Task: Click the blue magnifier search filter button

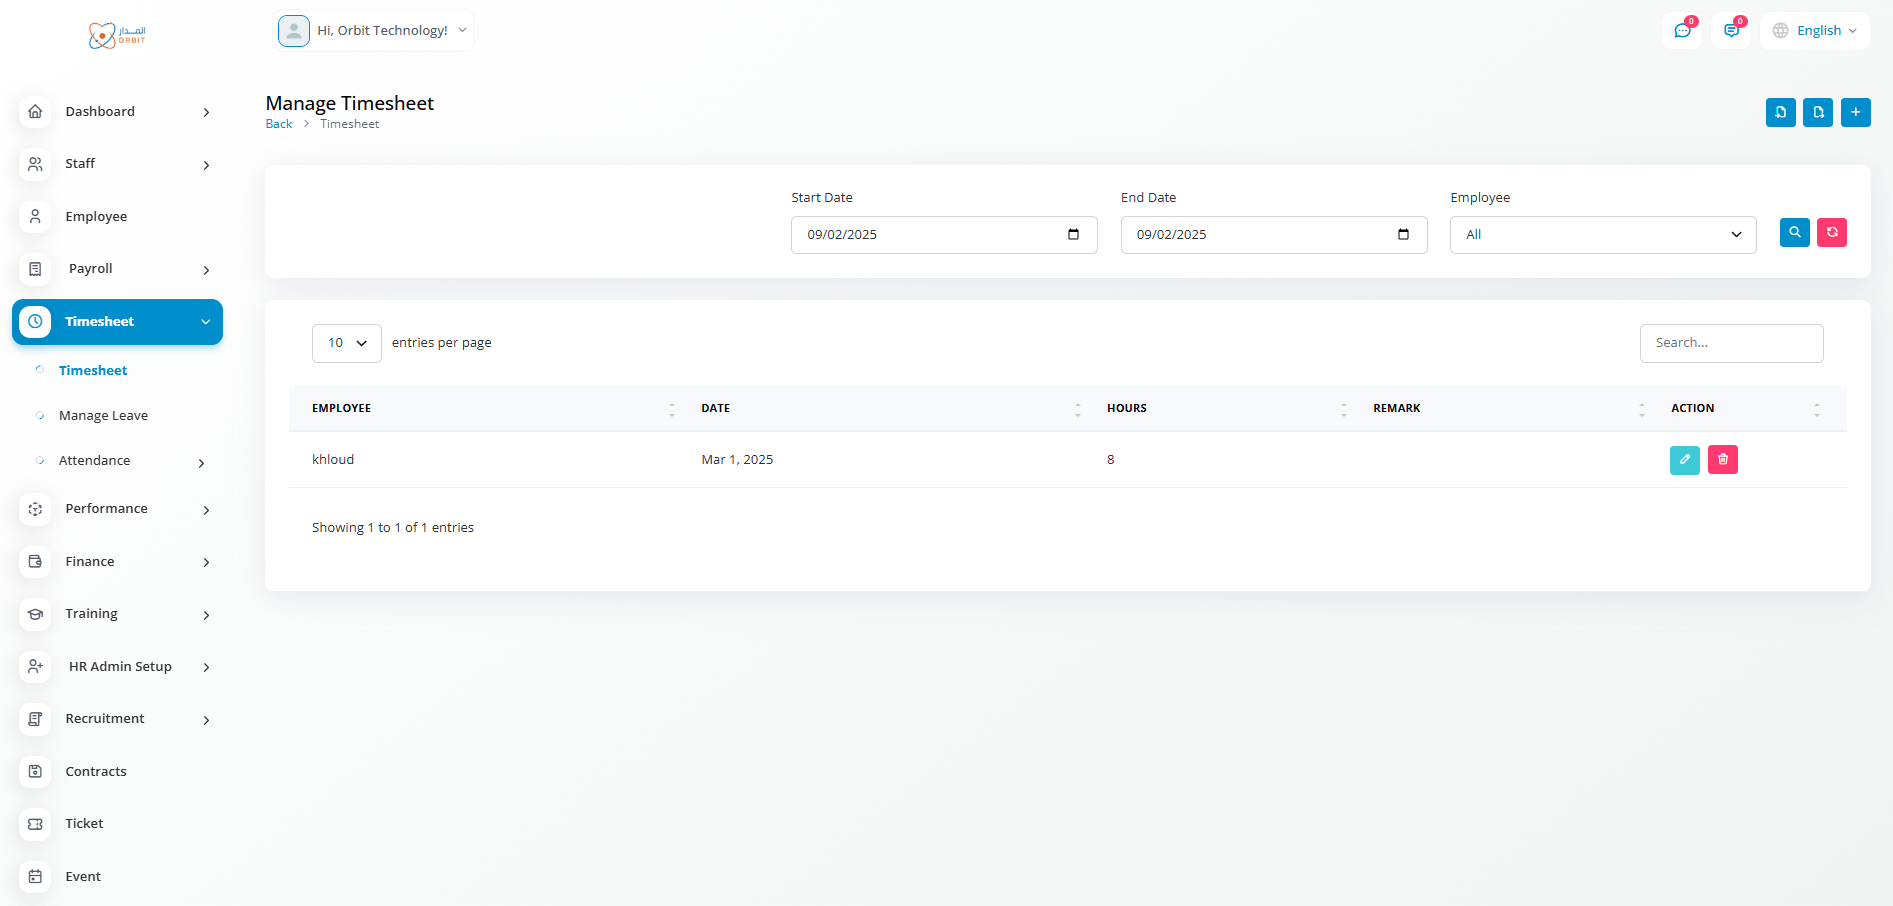Action: point(1794,232)
